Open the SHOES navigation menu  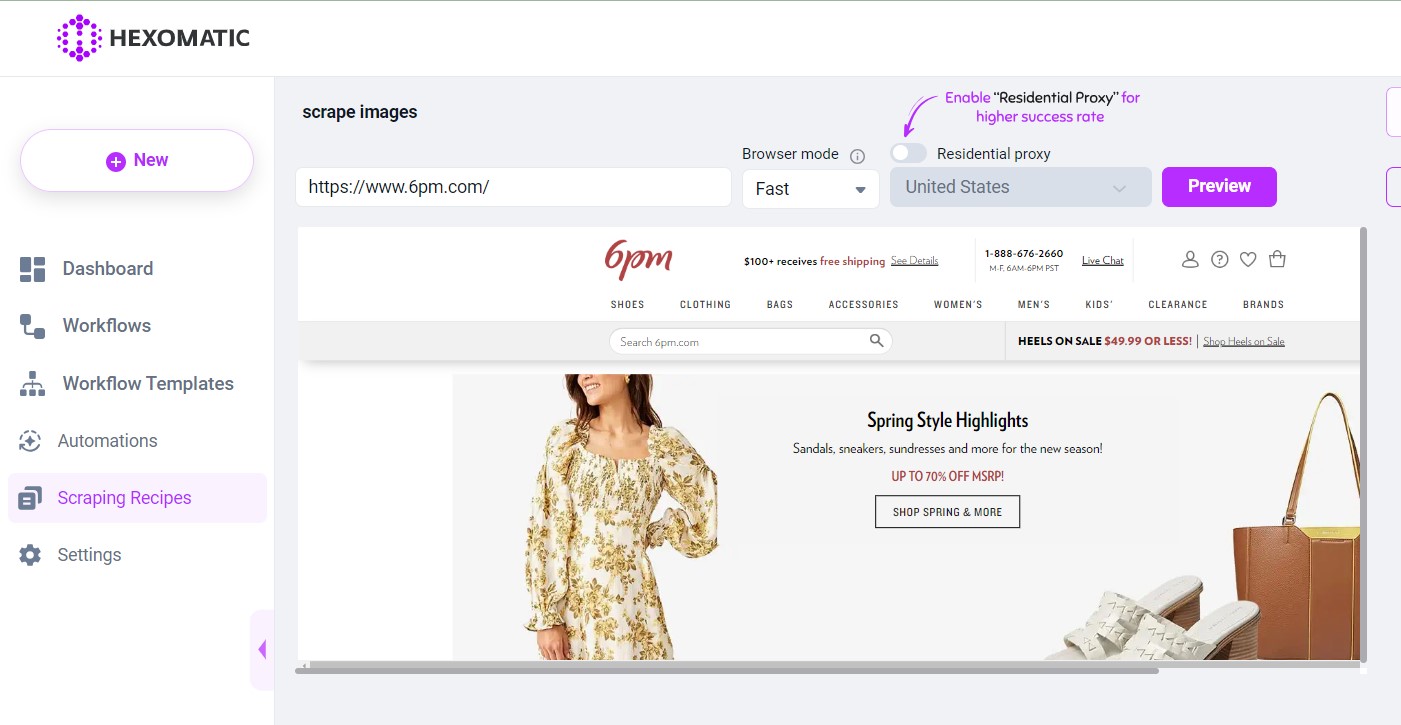[627, 304]
